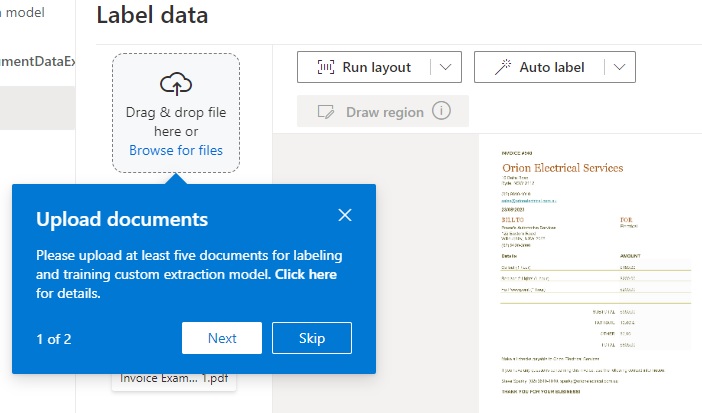Click the Next button in the tour
Image resolution: width=702 pixels, height=413 pixels.
coord(222,338)
